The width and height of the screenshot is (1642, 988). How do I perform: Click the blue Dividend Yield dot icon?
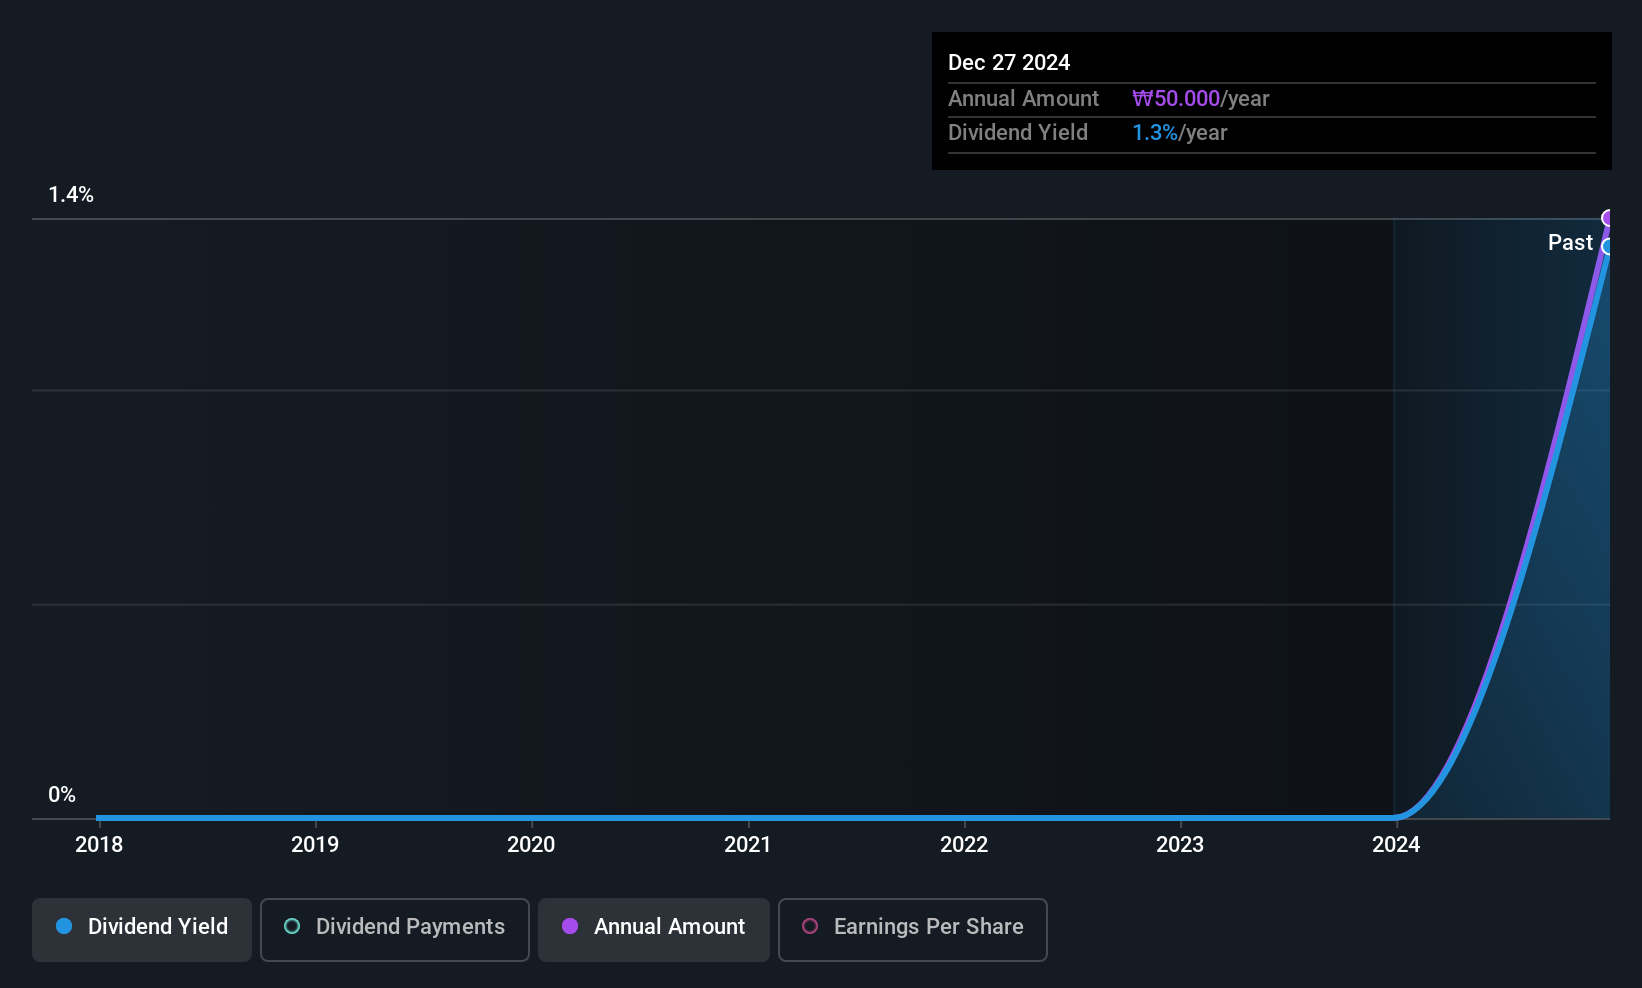(64, 927)
